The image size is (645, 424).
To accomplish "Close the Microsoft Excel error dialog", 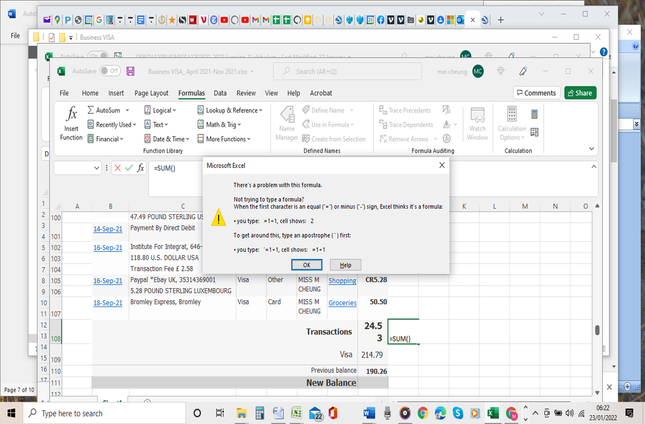I will point(442,165).
